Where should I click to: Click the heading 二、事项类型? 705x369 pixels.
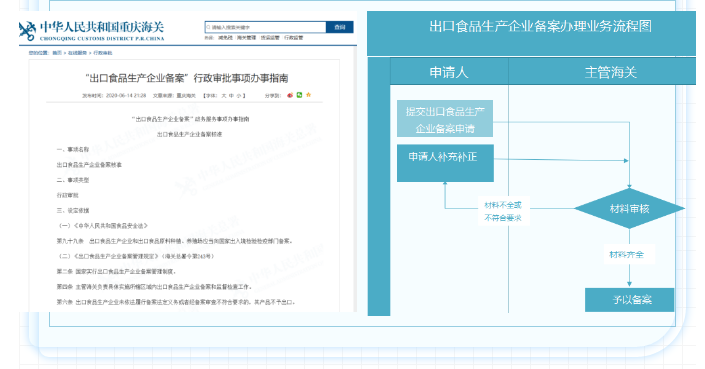[x=73, y=180]
